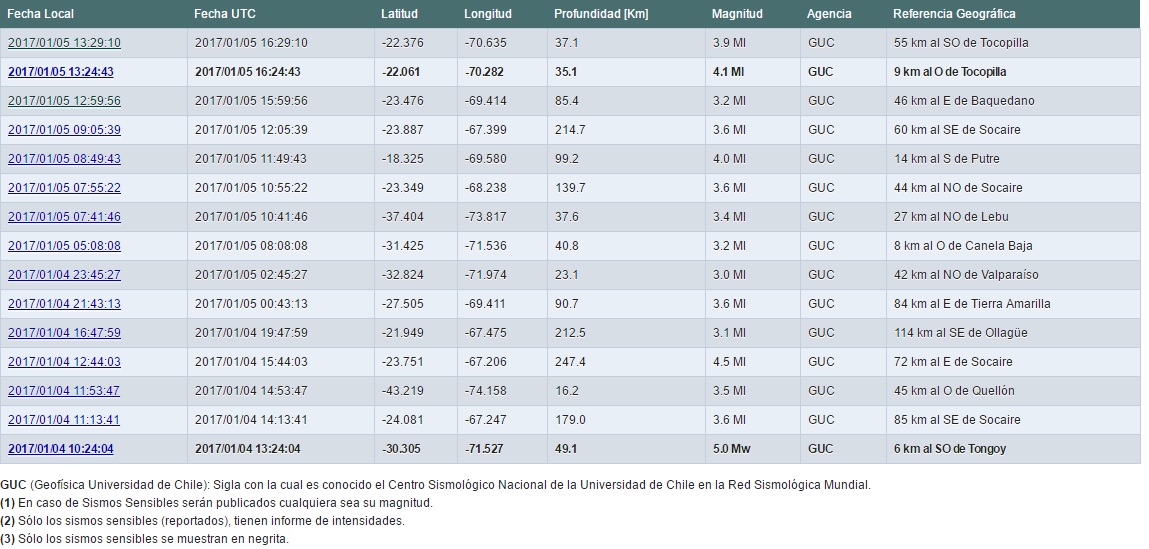Image resolution: width=1149 pixels, height=549 pixels.
Task: Select the 2017/01/05 08:49:43 event link
Action: (64, 159)
